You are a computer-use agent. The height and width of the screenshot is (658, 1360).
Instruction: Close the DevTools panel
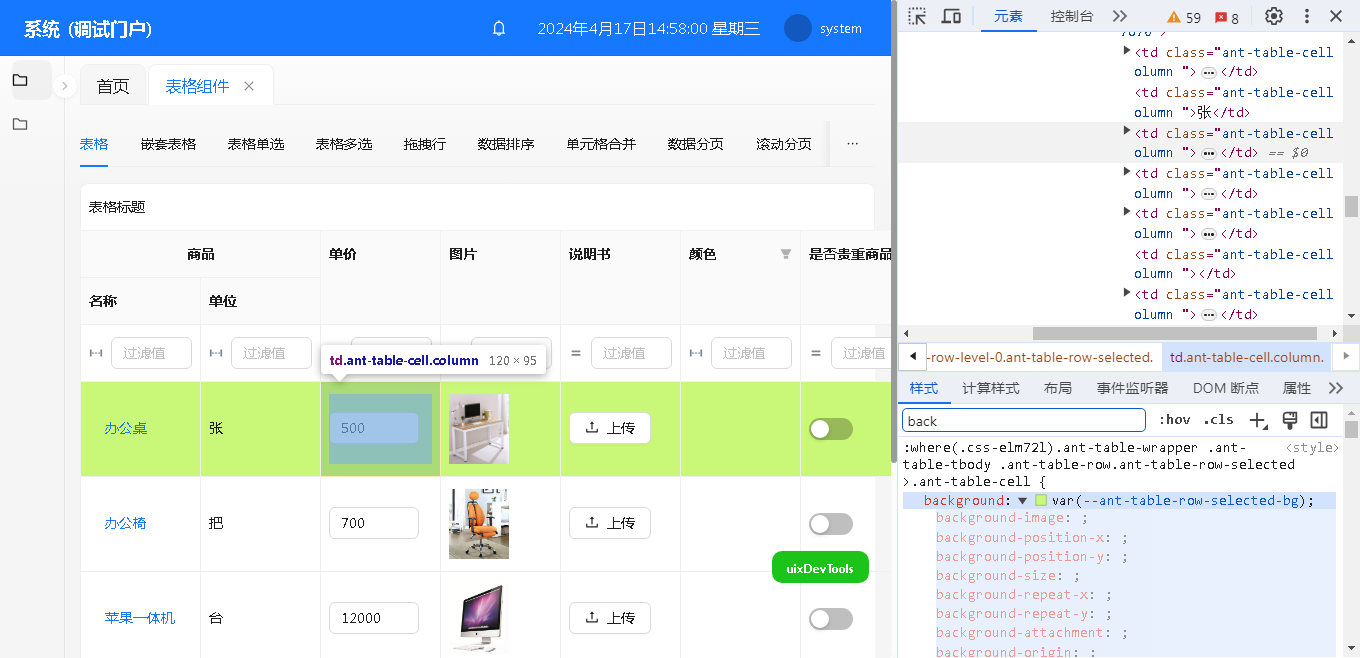click(1336, 16)
